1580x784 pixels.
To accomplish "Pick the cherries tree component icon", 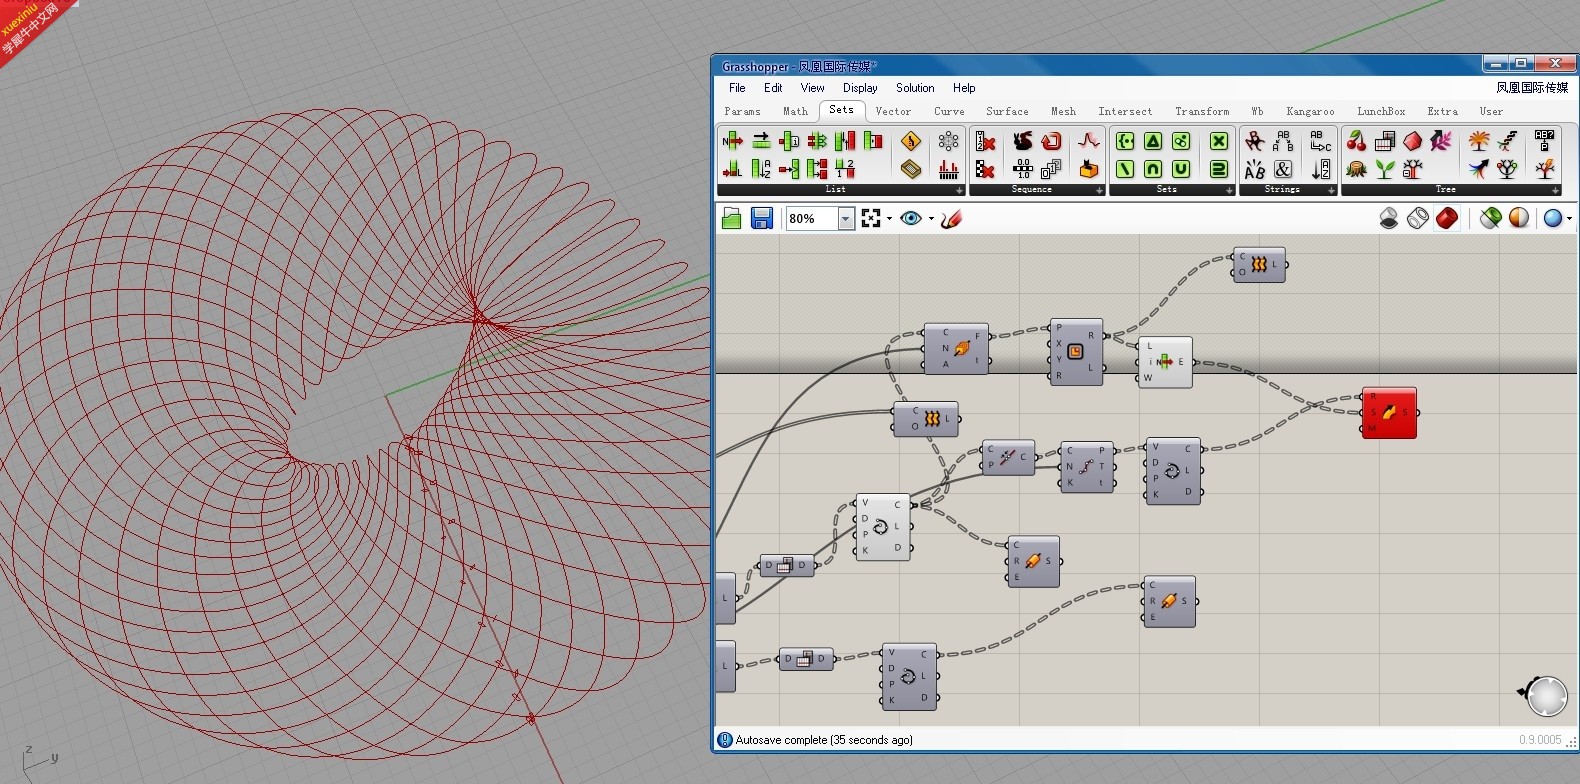I will coord(1356,141).
